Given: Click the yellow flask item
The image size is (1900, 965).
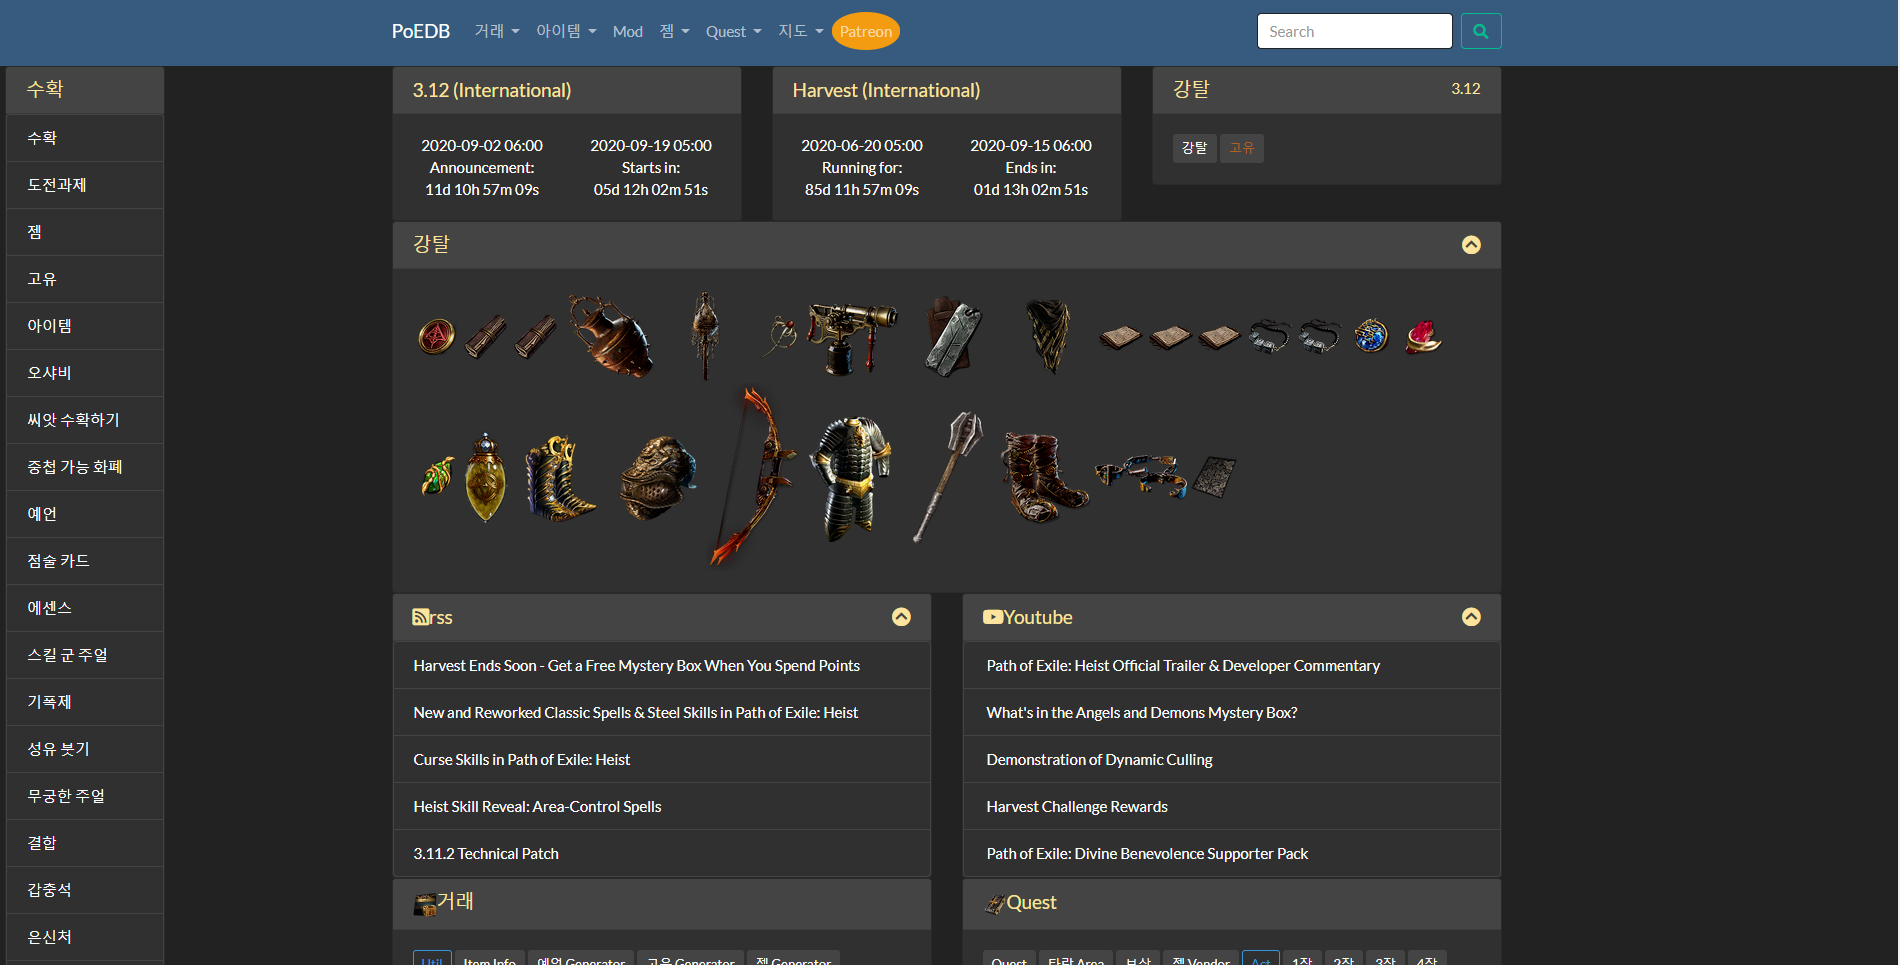Looking at the screenshot, I should pos(486,477).
